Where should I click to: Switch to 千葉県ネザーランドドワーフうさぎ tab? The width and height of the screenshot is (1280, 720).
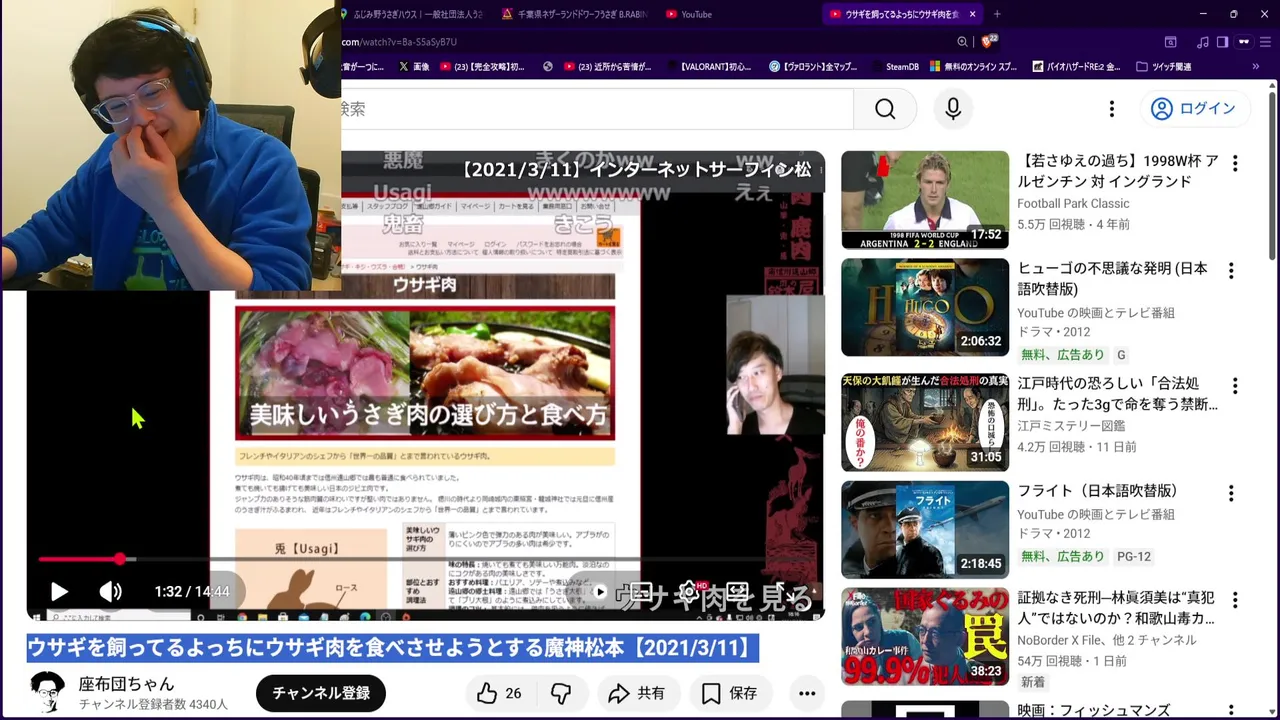coord(573,14)
